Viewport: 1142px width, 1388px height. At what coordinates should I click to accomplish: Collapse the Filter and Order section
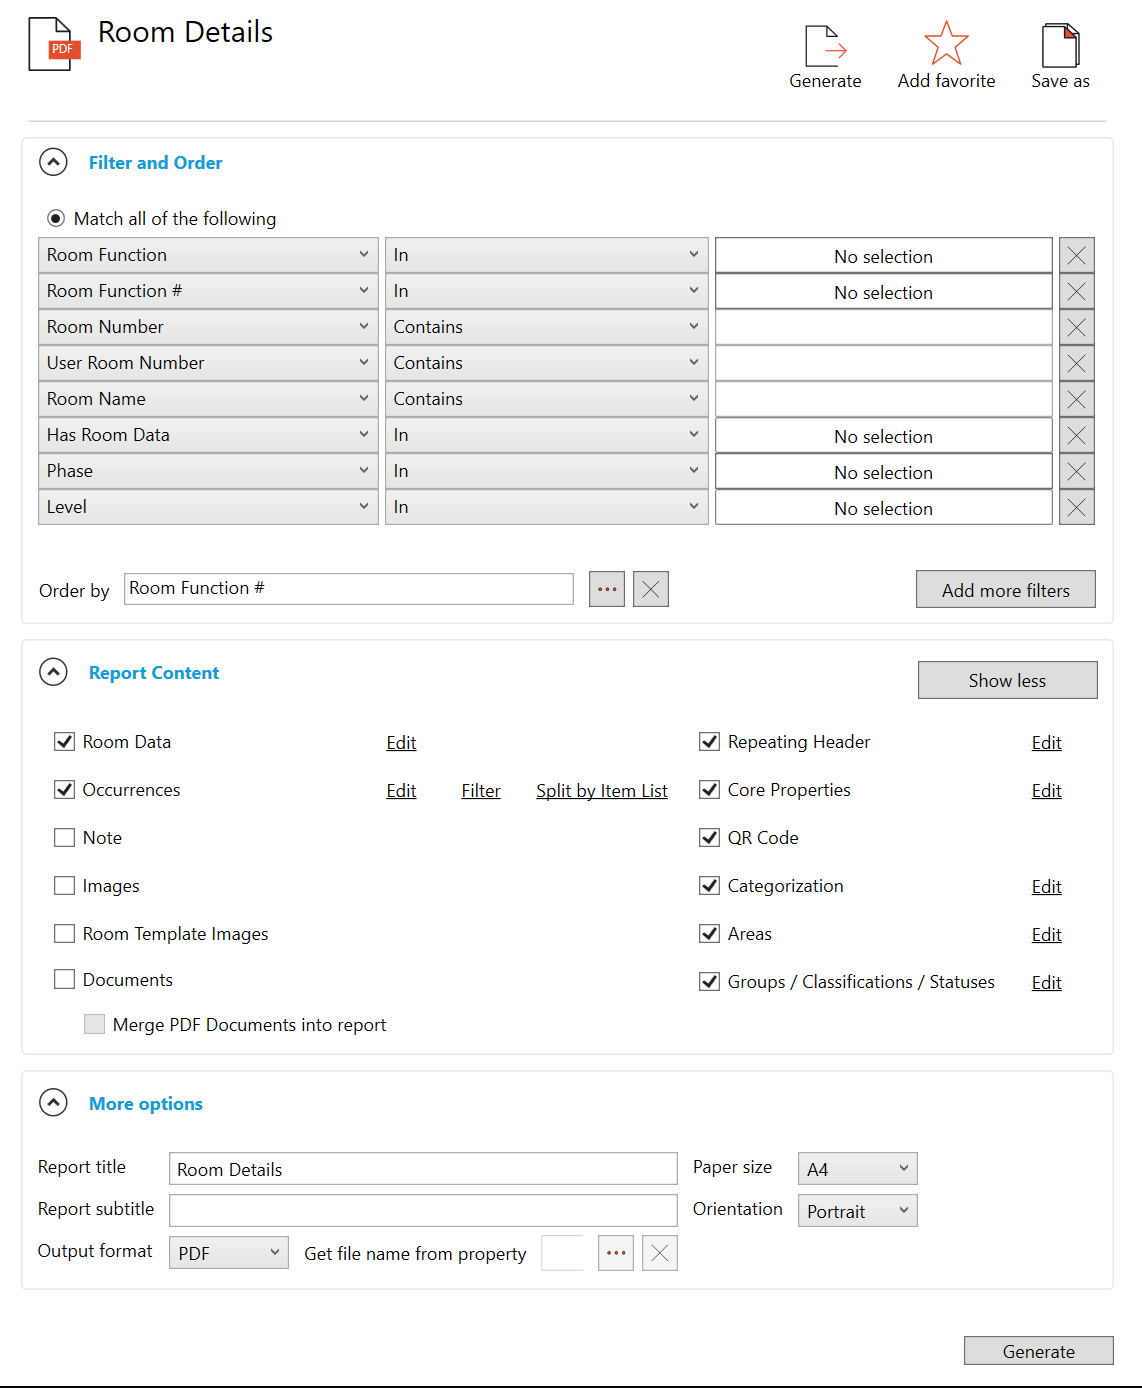pyautogui.click(x=53, y=162)
